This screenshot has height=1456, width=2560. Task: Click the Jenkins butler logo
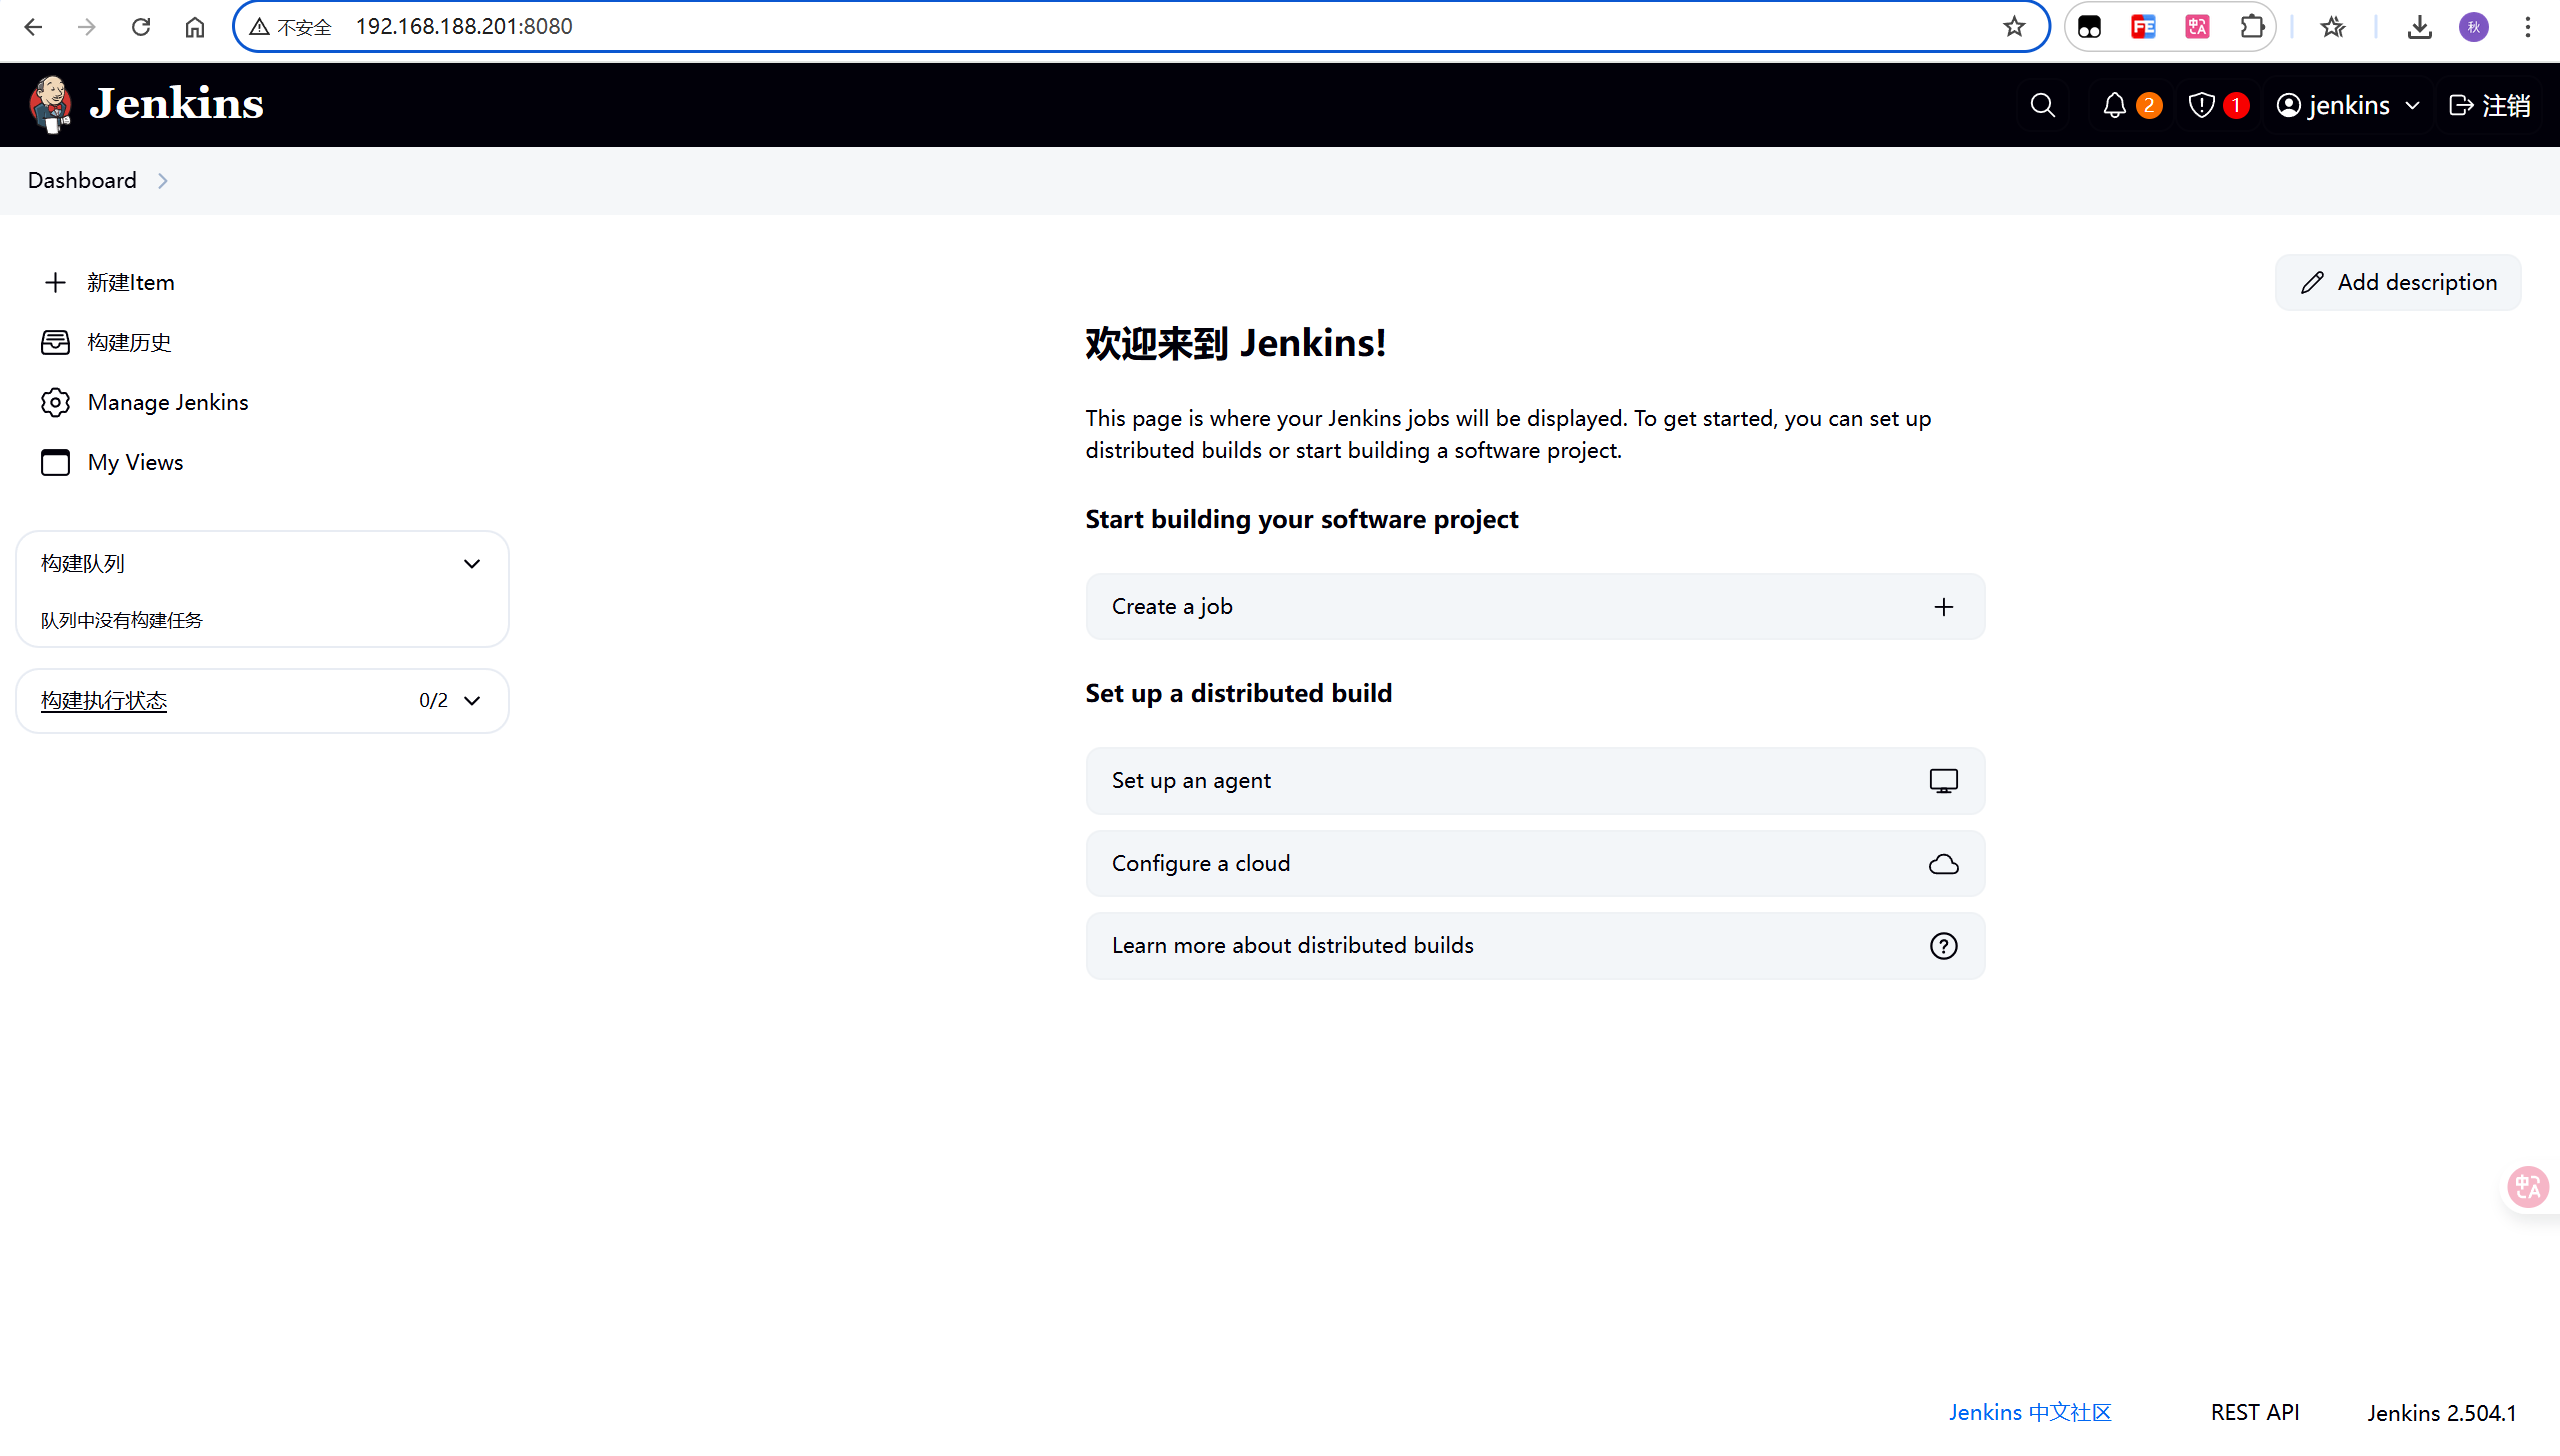50,104
